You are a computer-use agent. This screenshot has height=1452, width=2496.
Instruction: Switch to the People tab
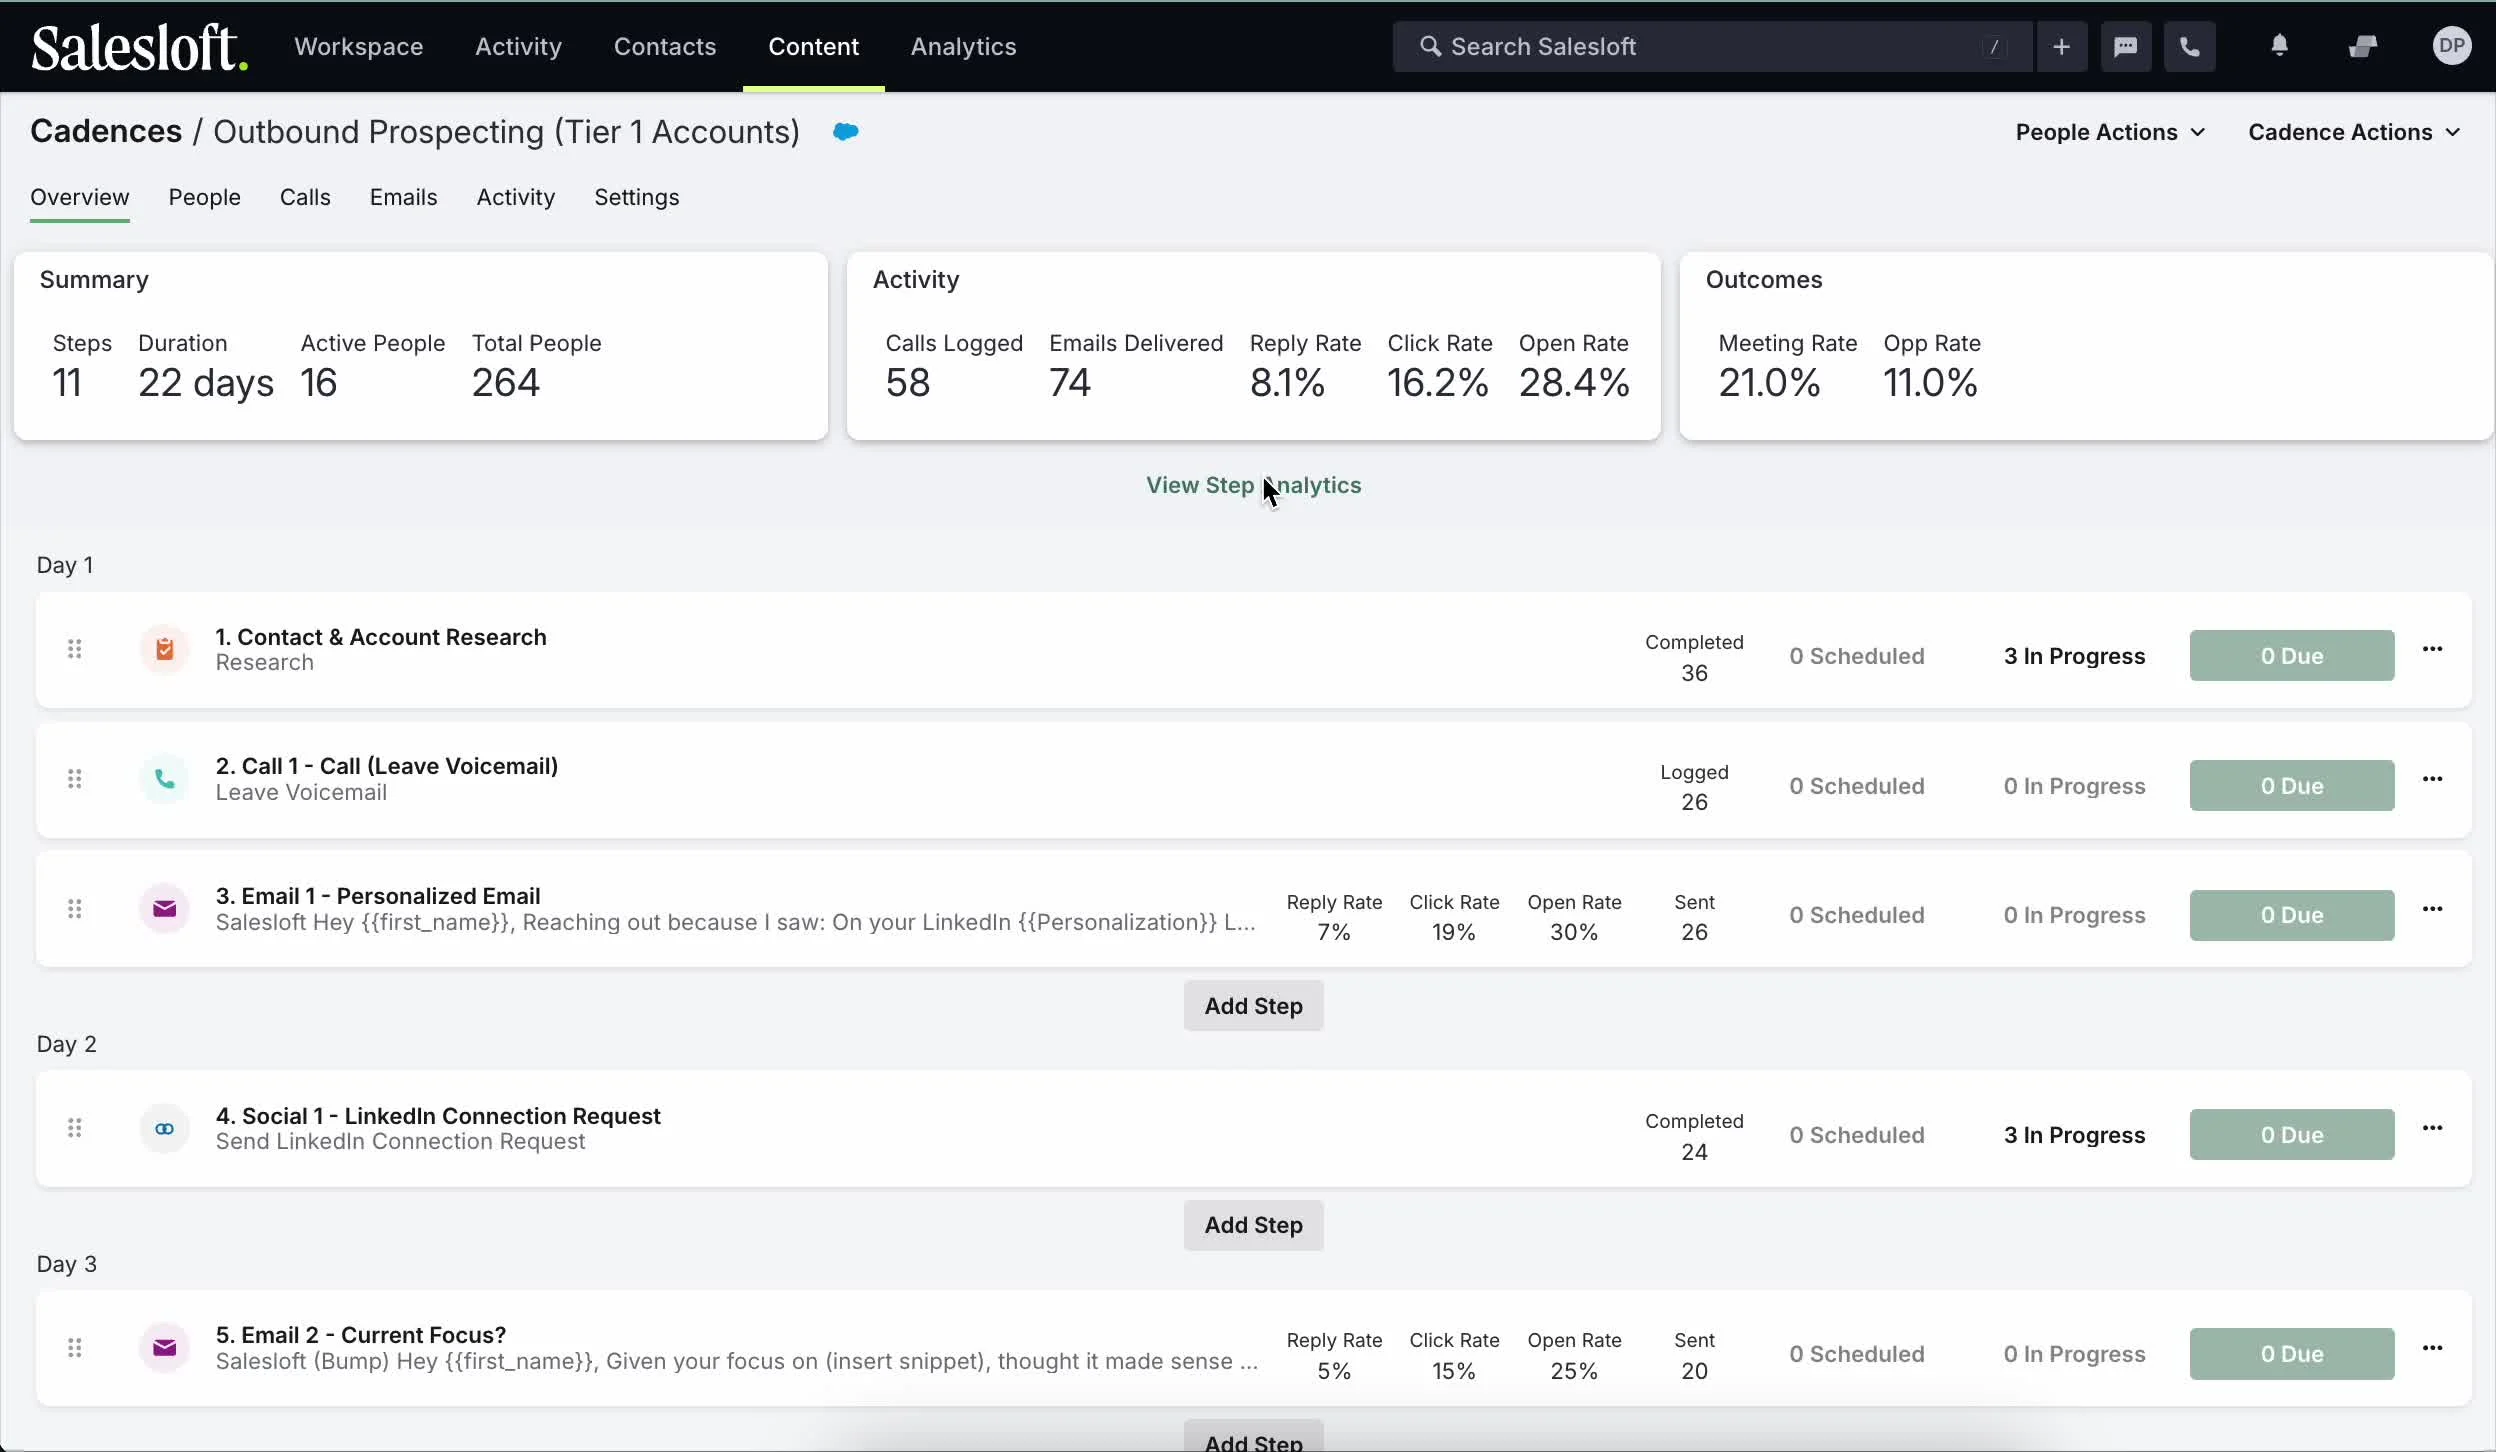coord(204,198)
